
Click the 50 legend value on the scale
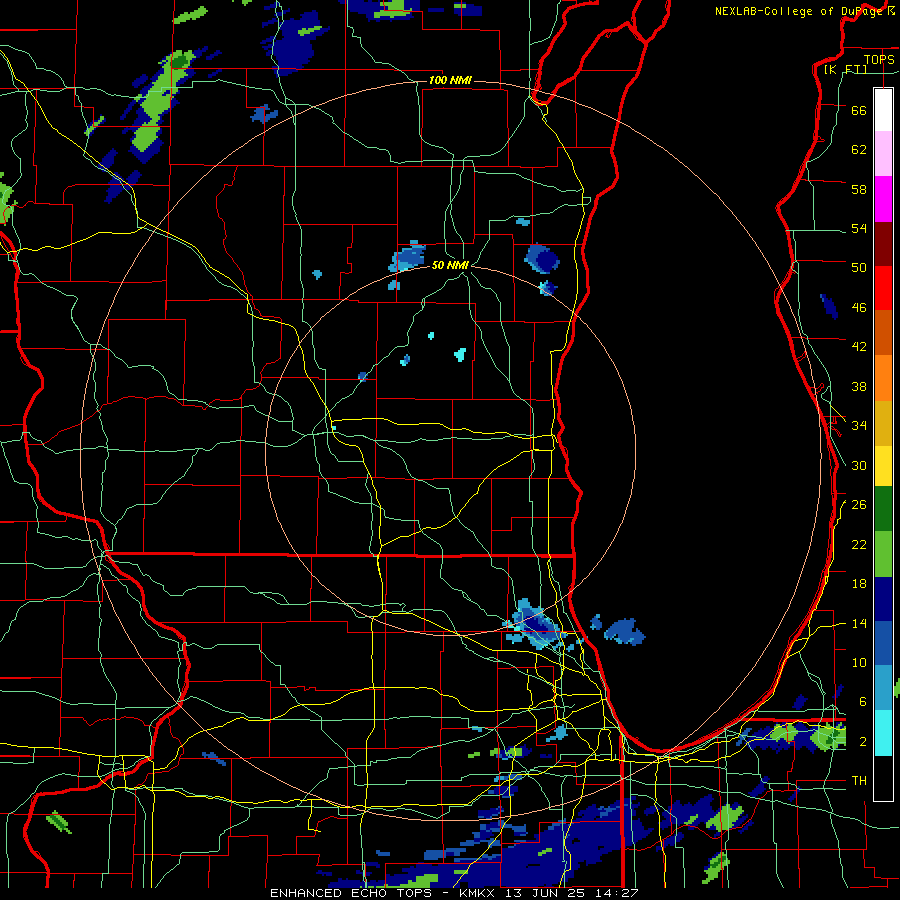pyautogui.click(x=859, y=267)
